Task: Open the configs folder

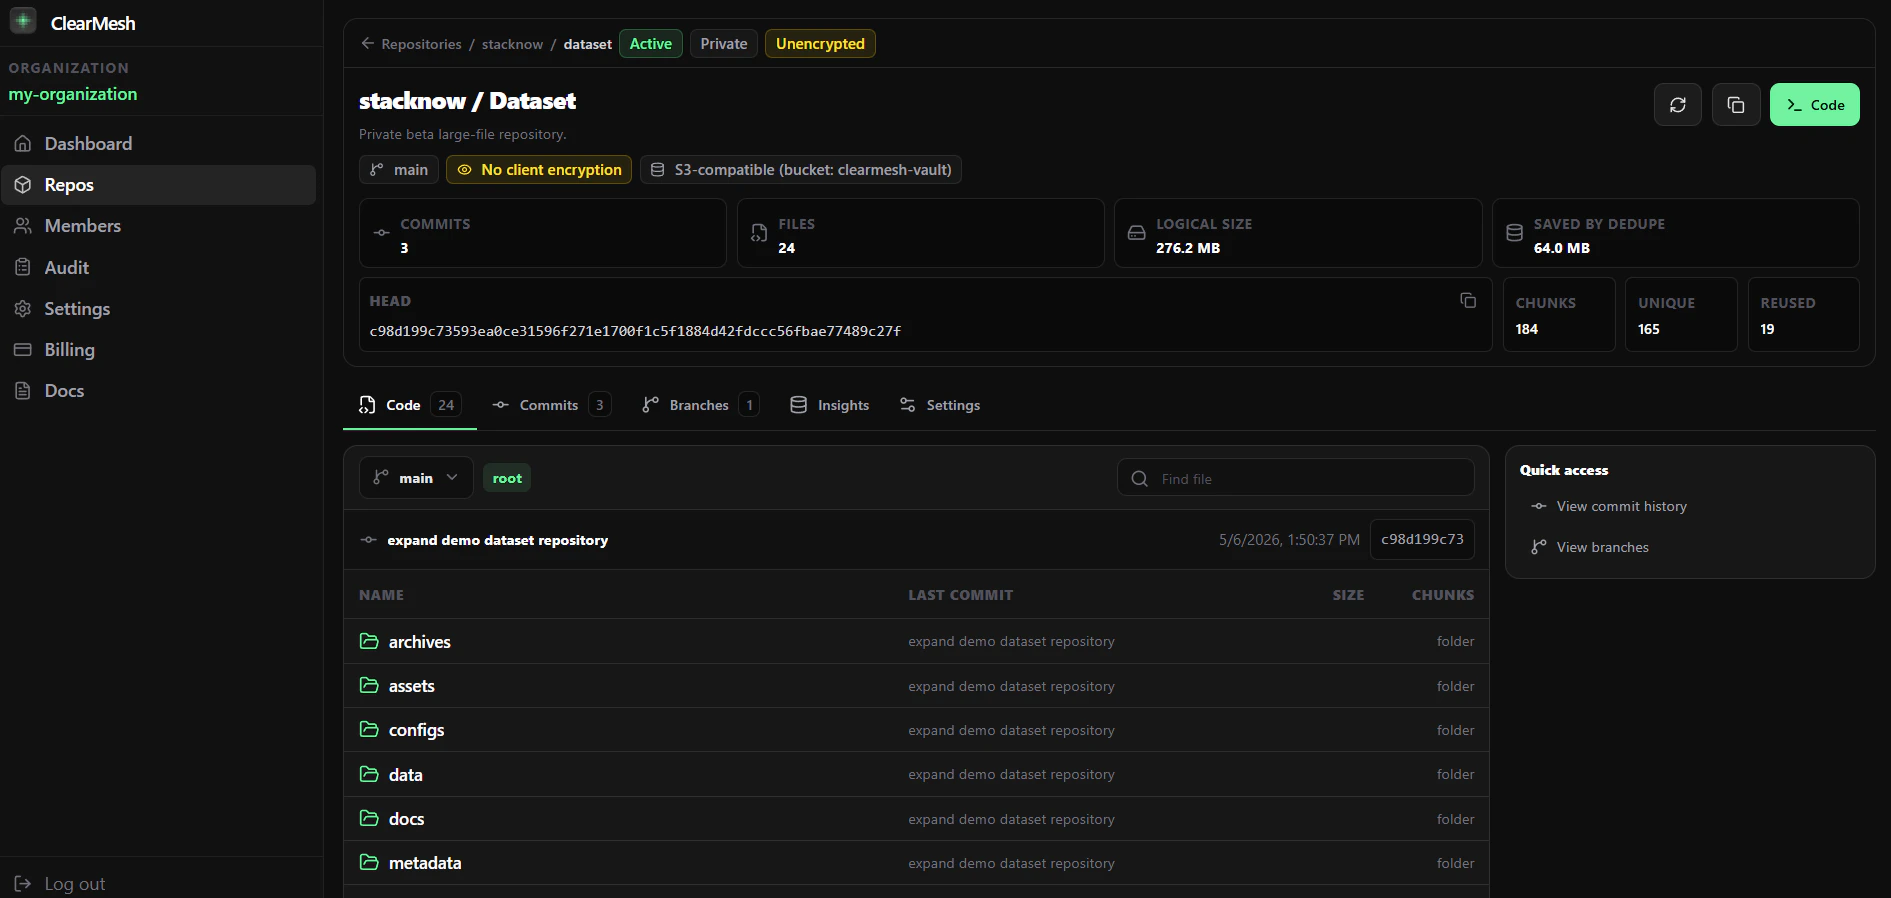Action: coord(416,730)
